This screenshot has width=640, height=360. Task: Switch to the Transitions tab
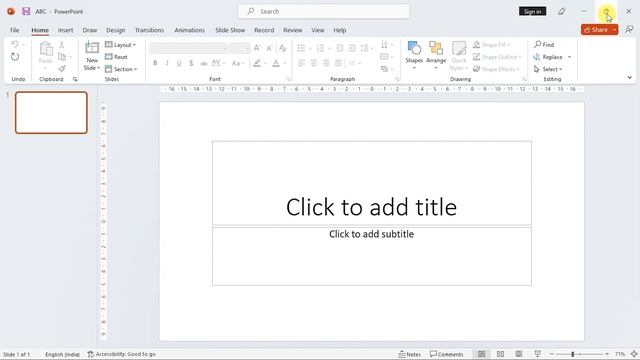149,30
